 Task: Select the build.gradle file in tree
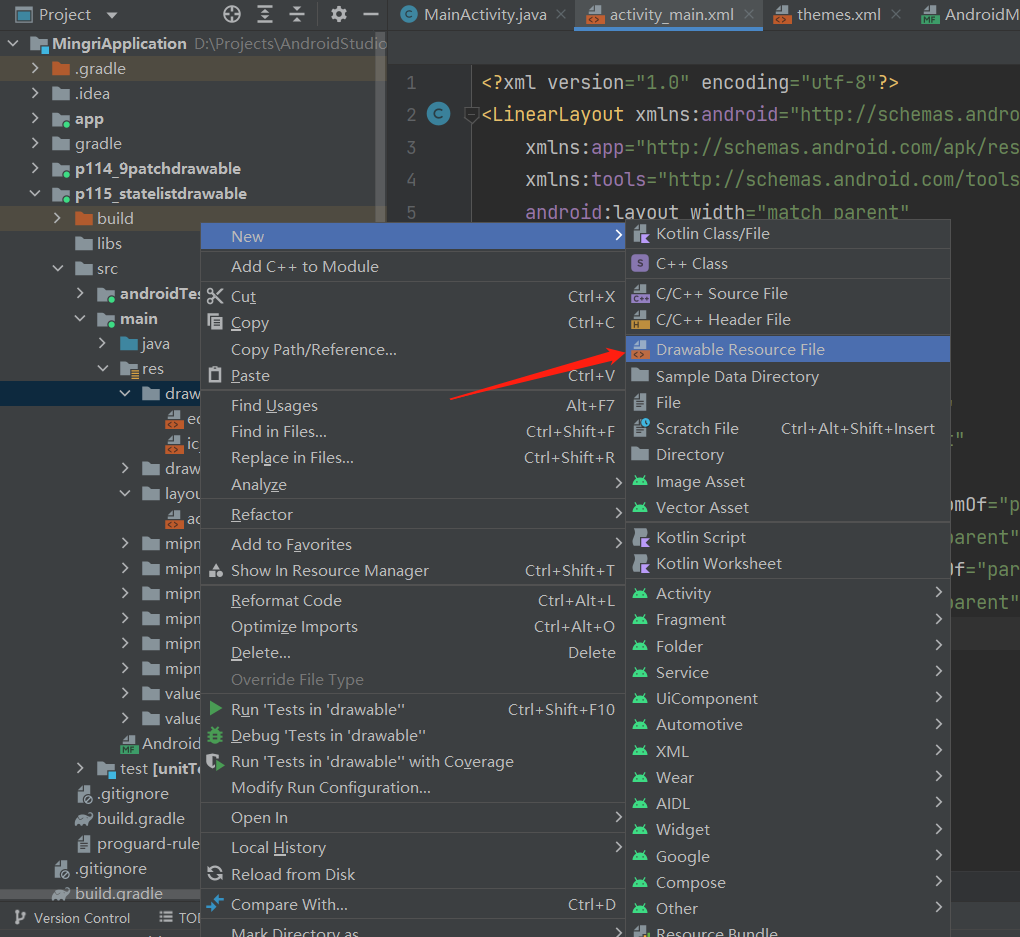click(141, 819)
